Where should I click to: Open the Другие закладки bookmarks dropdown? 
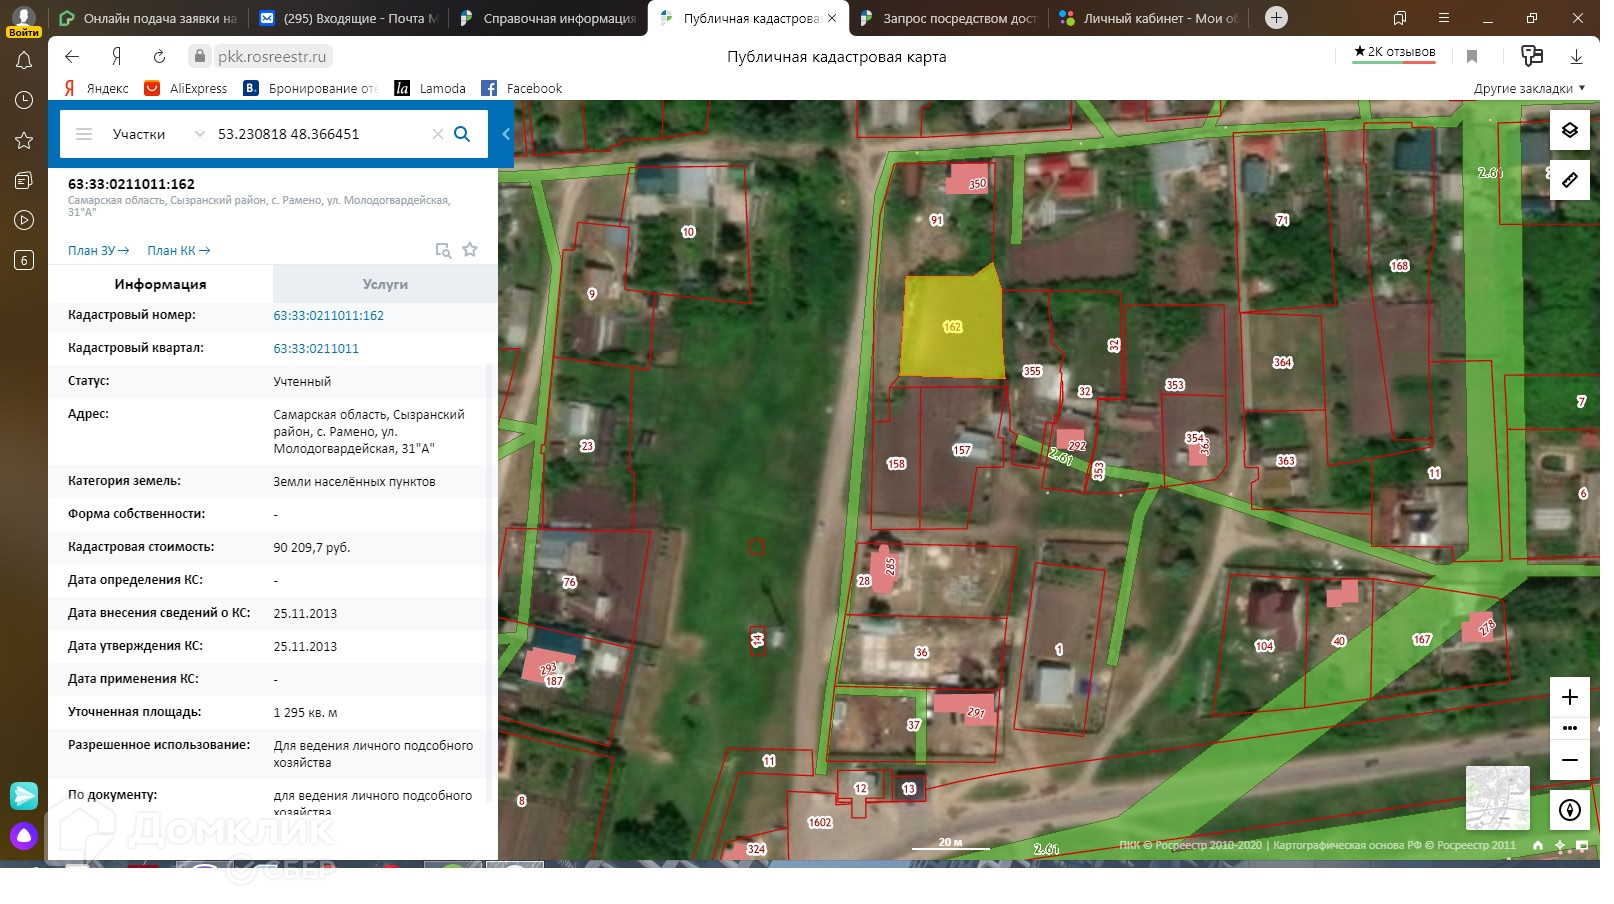coord(1529,88)
